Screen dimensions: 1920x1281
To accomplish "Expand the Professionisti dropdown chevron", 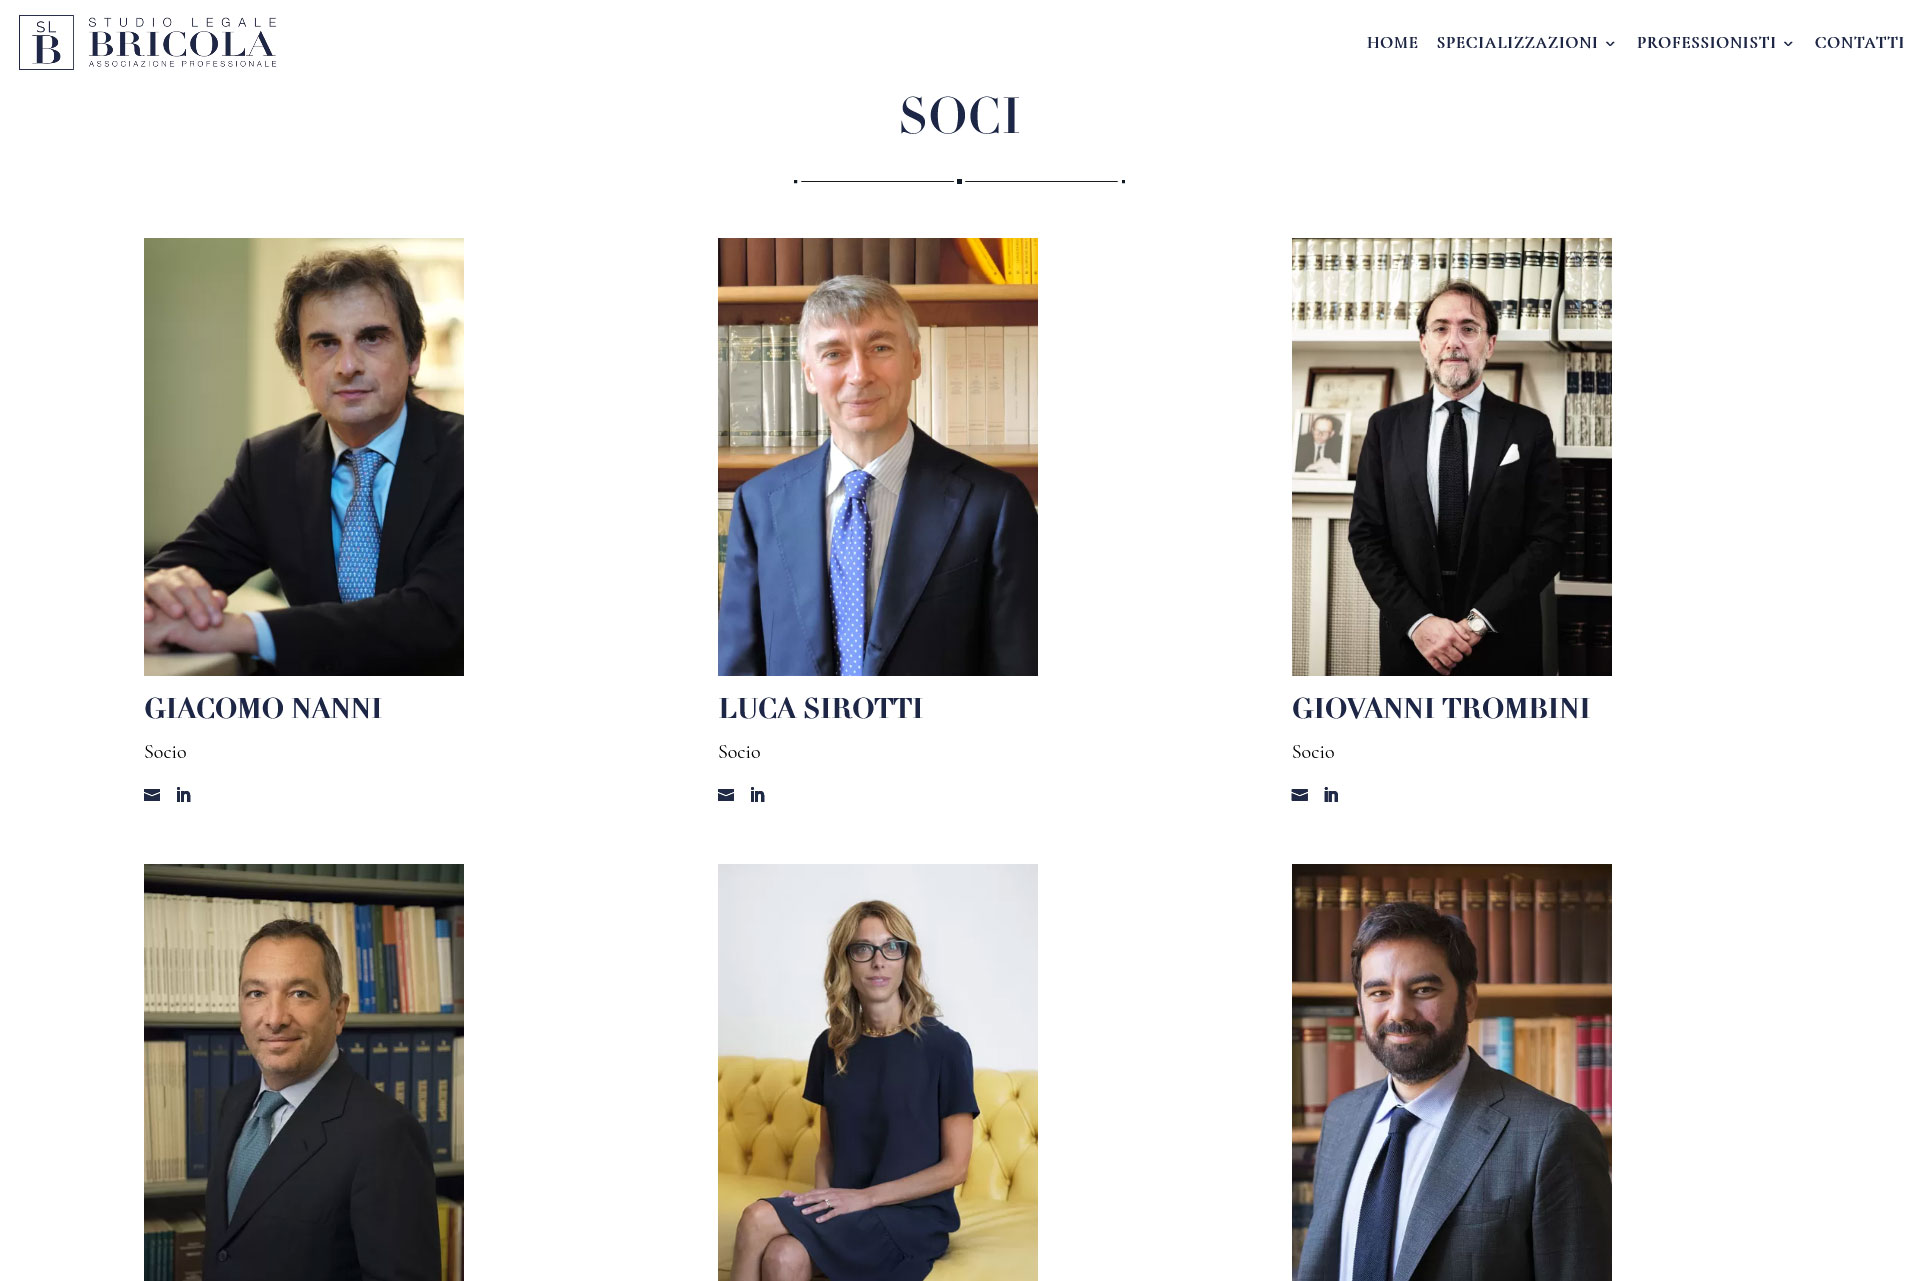I will [x=1788, y=43].
